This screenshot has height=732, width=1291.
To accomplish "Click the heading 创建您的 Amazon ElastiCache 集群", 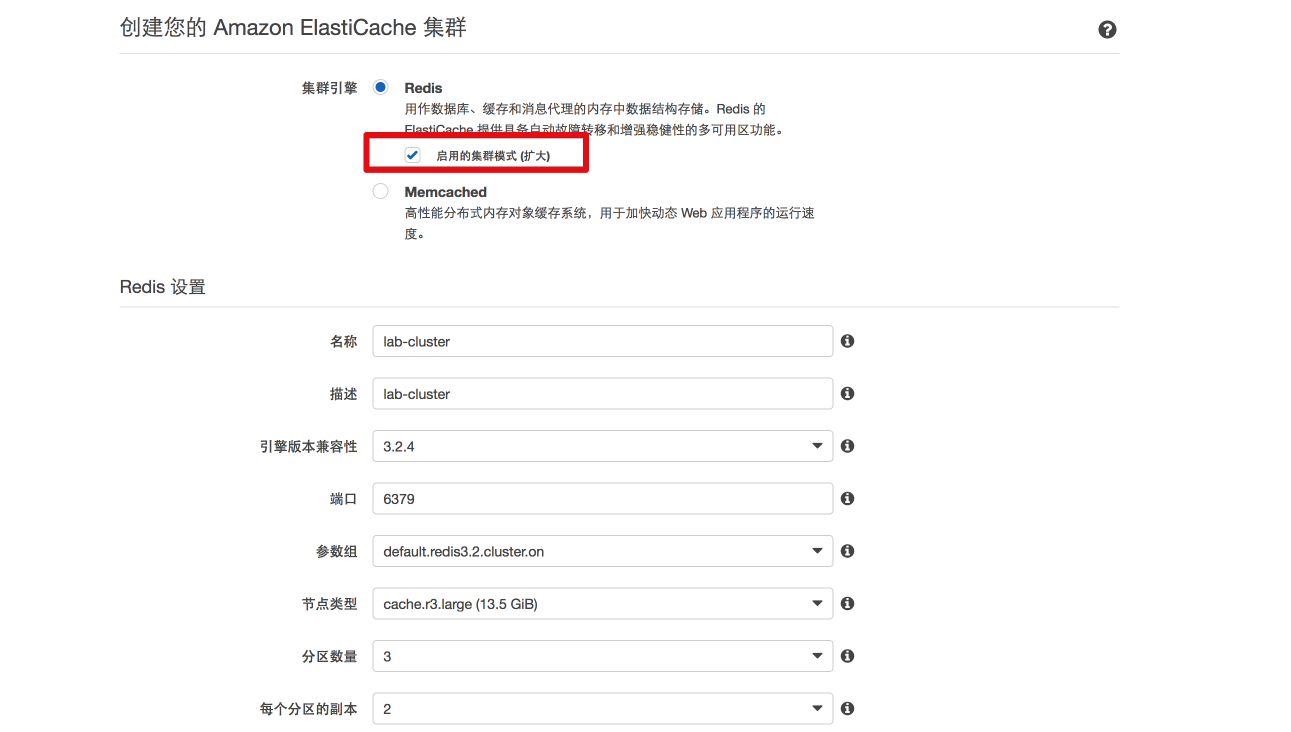I will (x=293, y=28).
